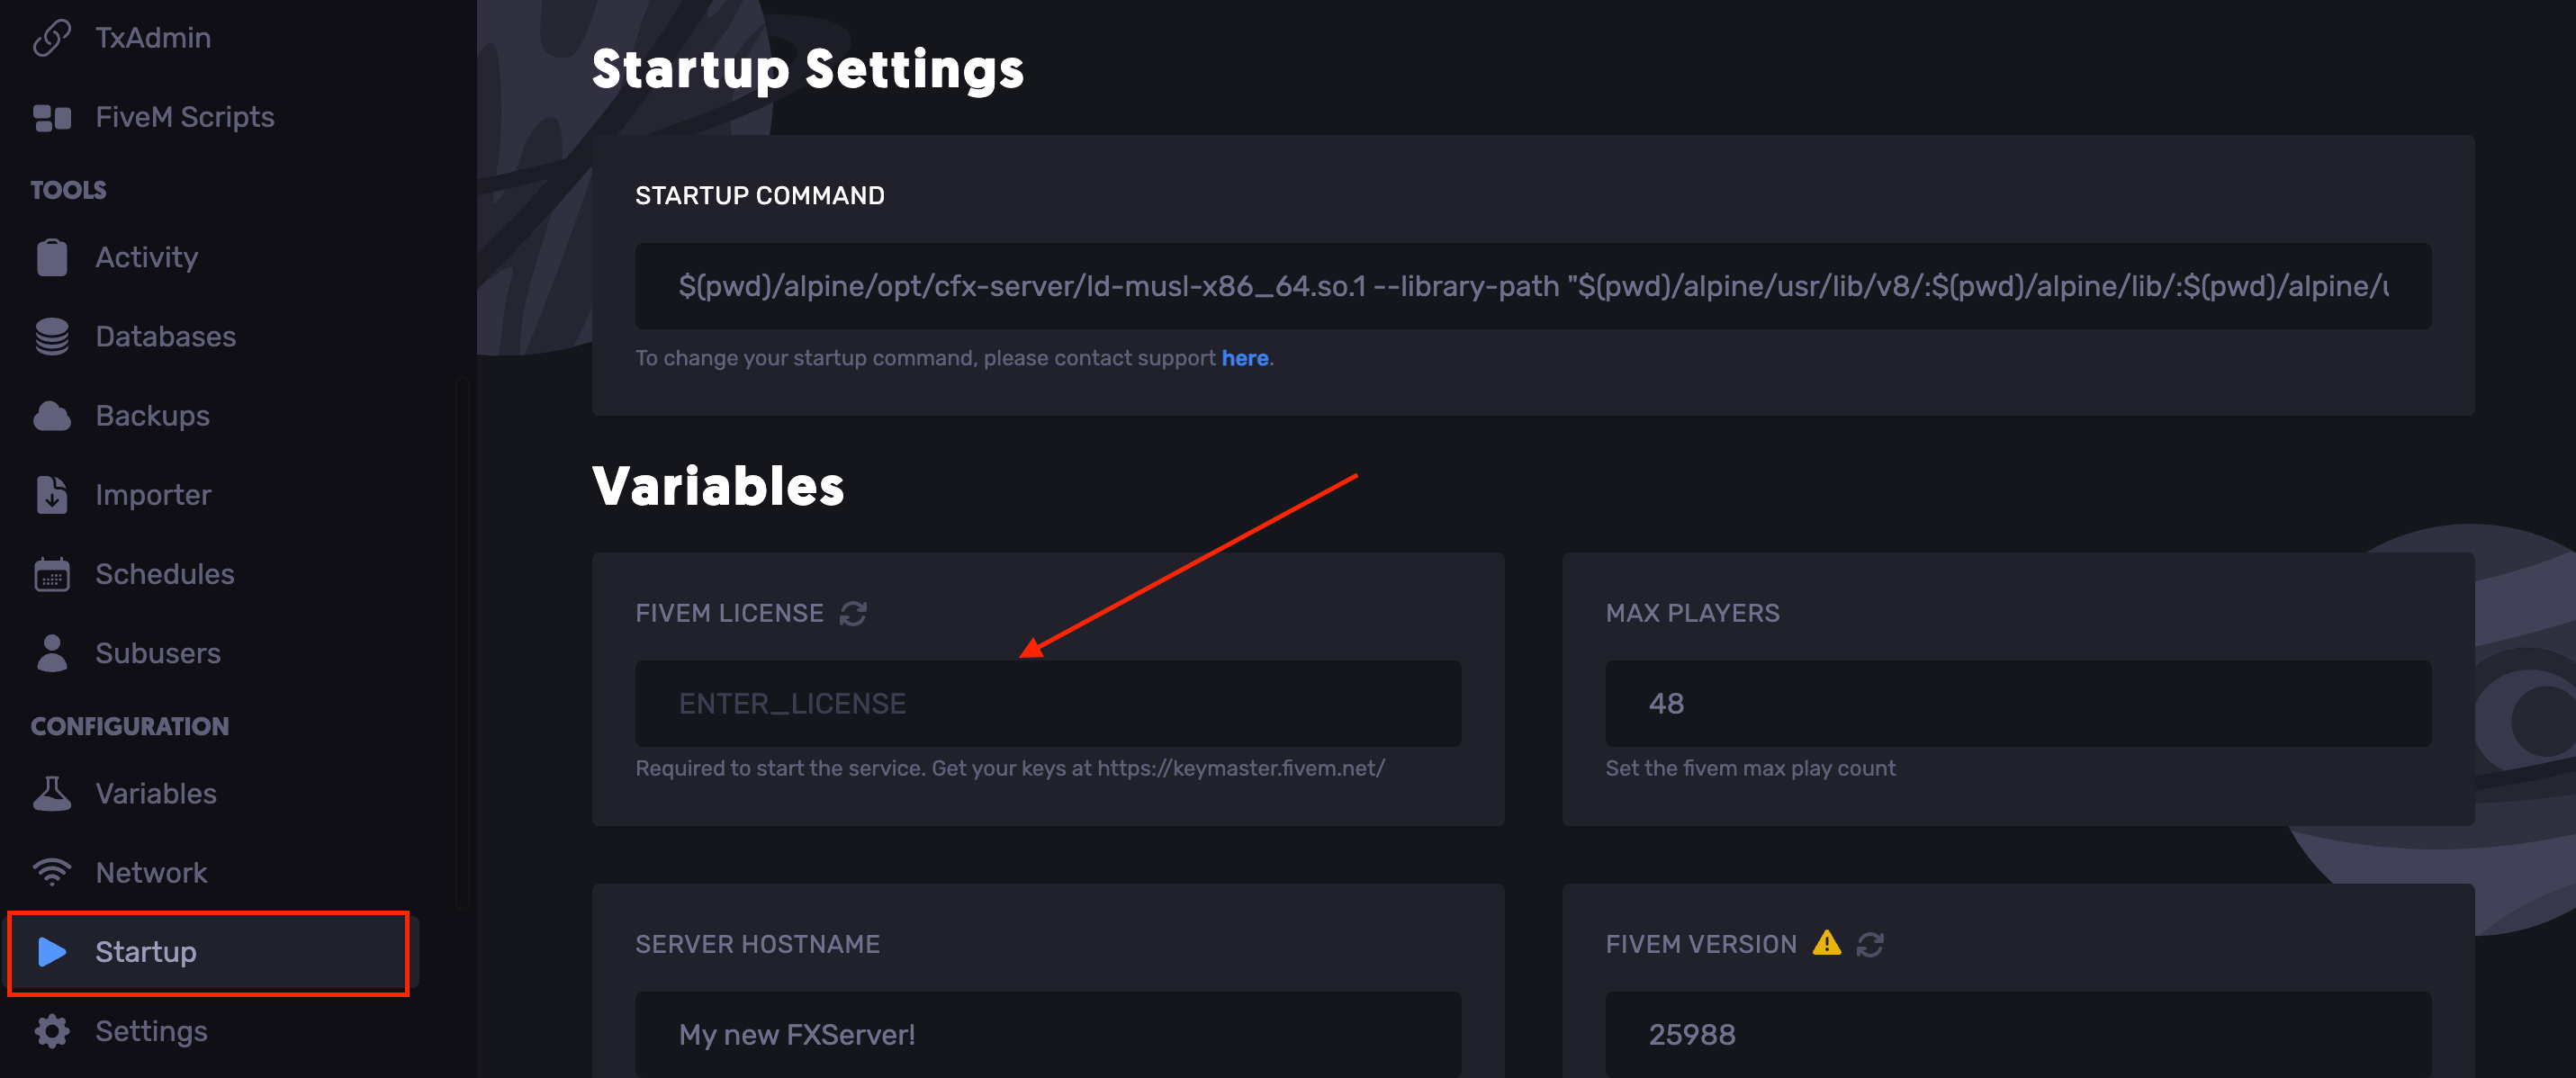The height and width of the screenshot is (1078, 2576).
Task: Go to the Activity page
Action: click(146, 258)
